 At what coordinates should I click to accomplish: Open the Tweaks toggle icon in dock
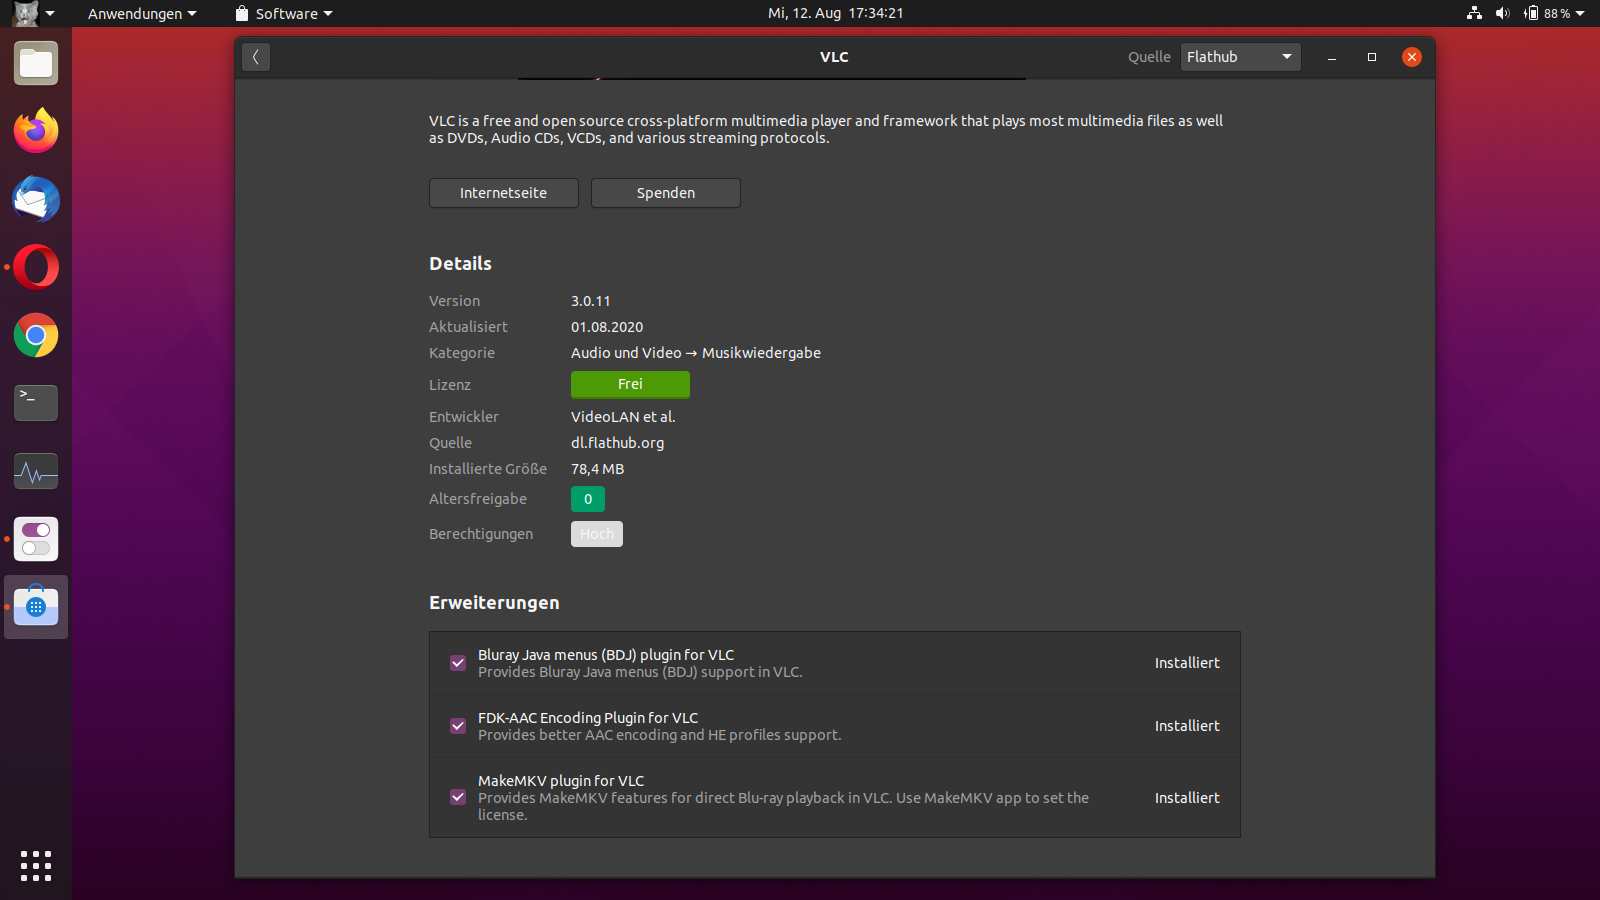tap(36, 539)
